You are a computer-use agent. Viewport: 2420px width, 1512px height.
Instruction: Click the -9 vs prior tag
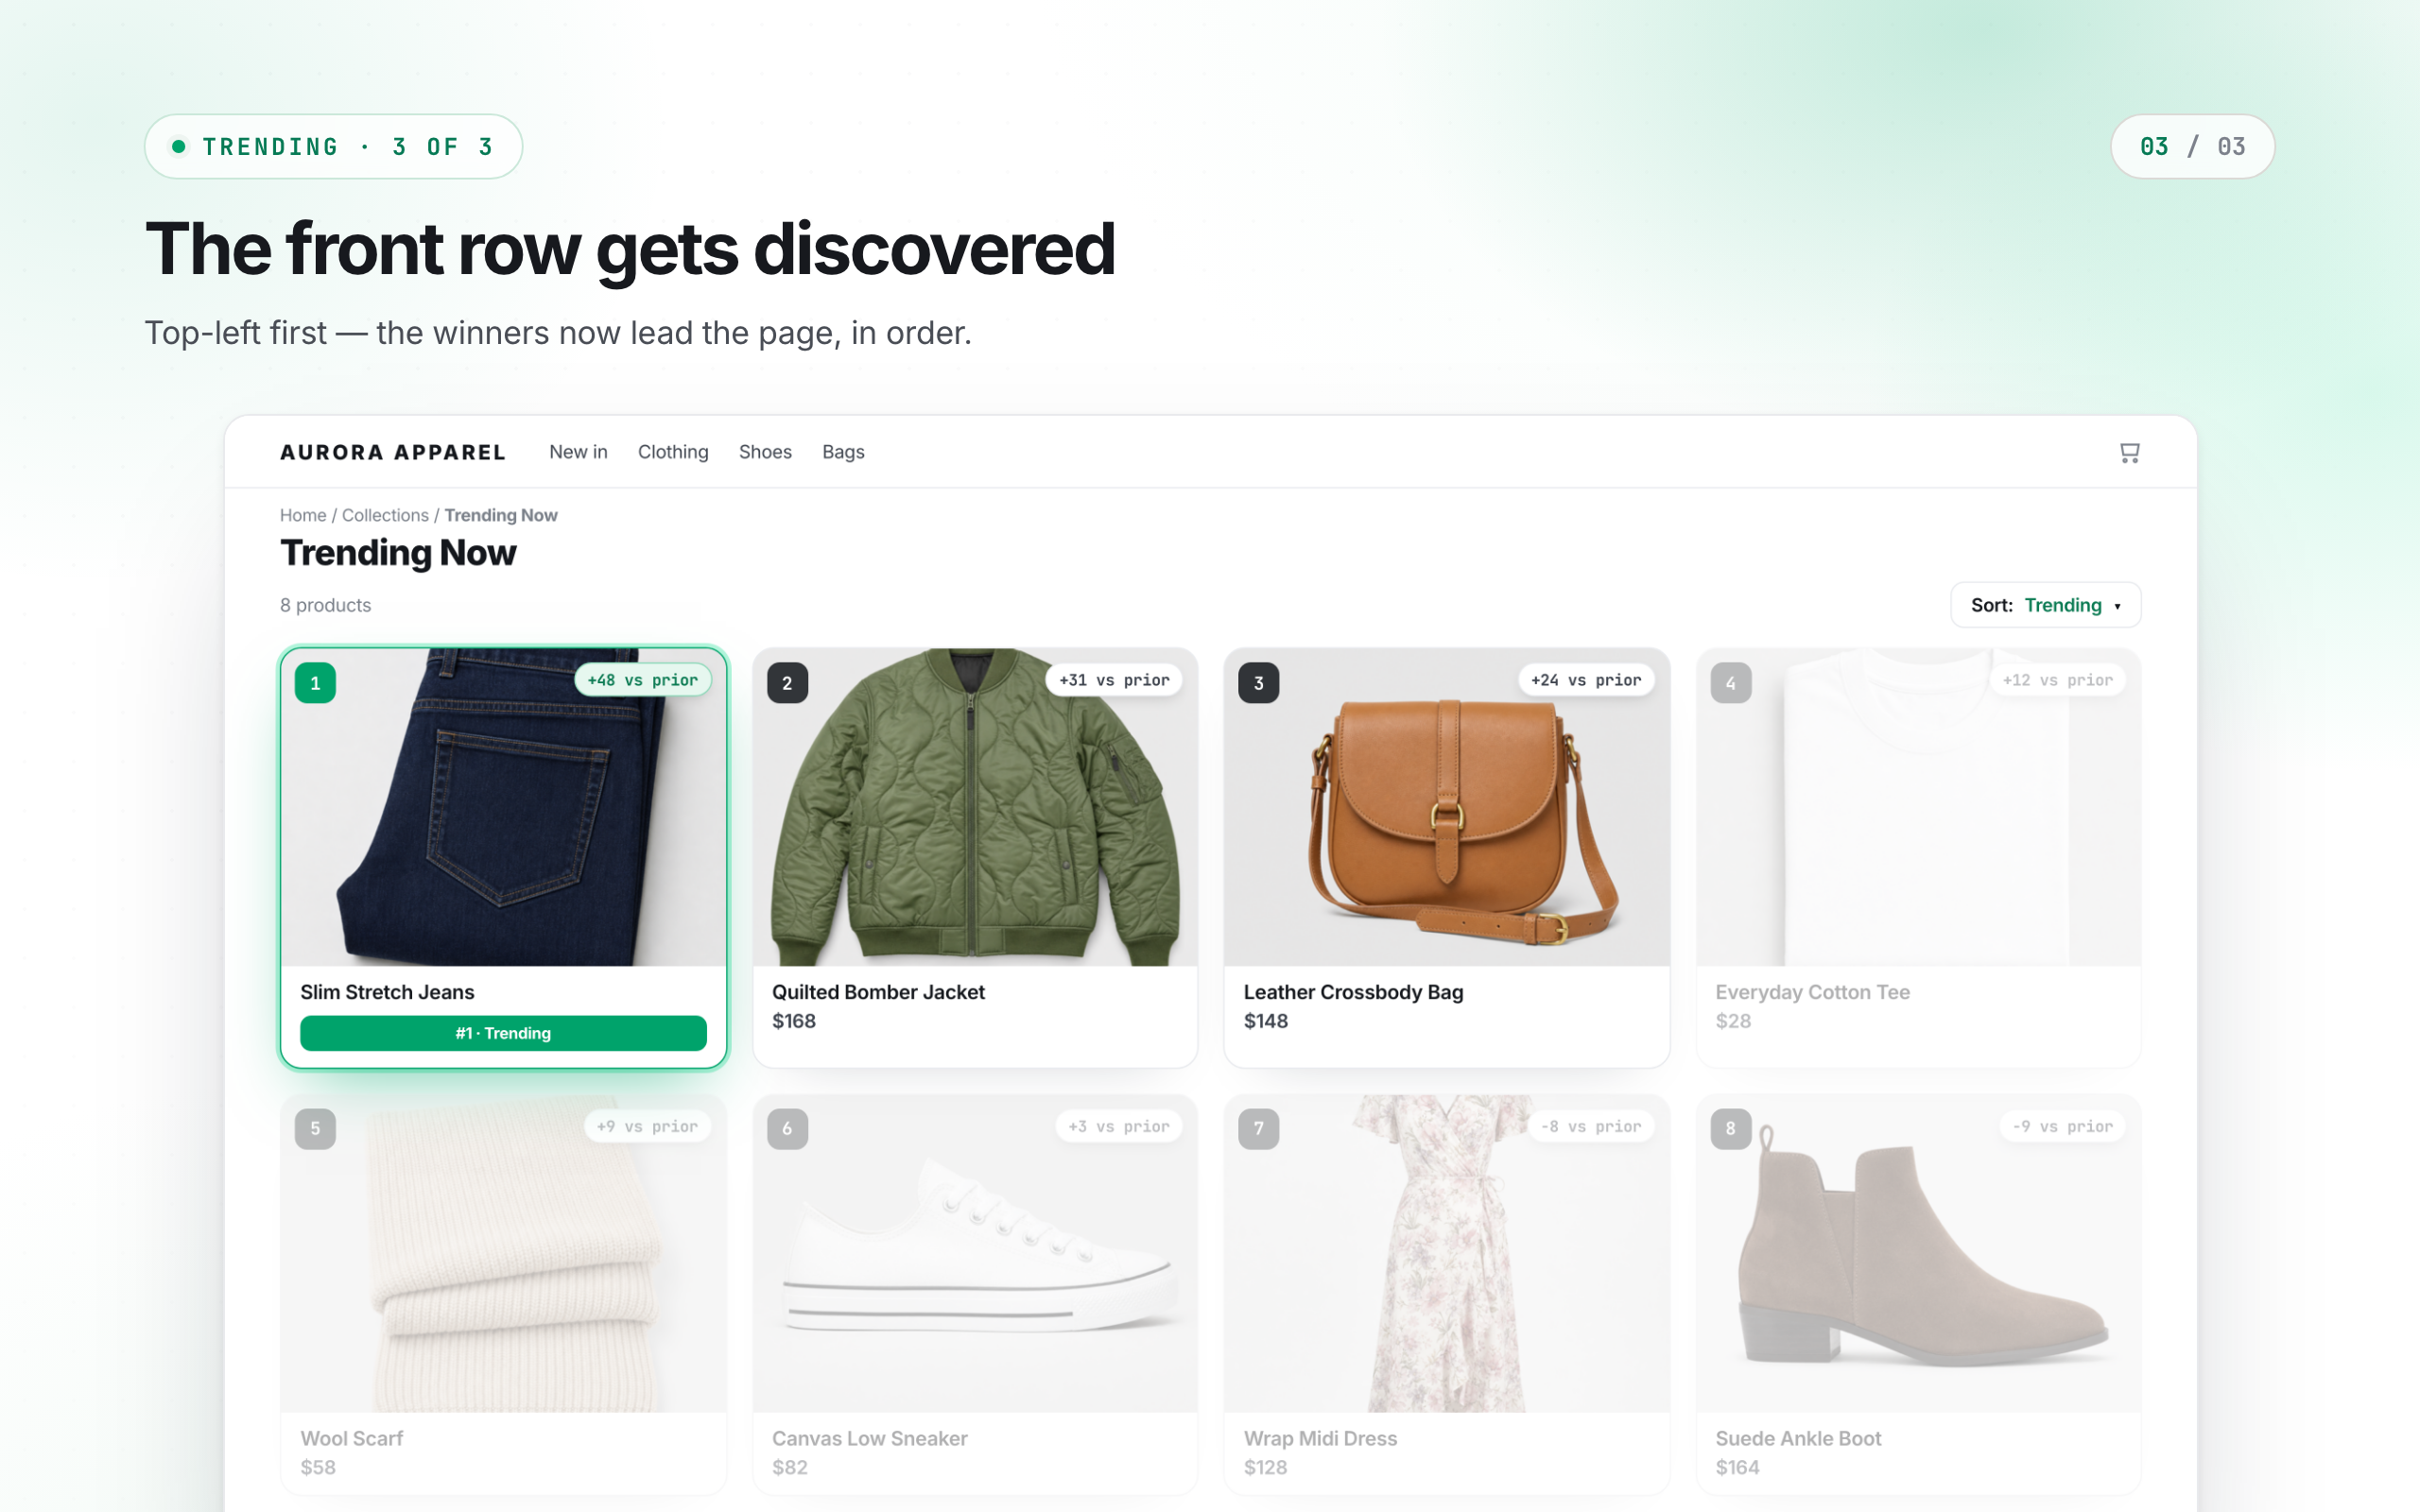2063,1126
